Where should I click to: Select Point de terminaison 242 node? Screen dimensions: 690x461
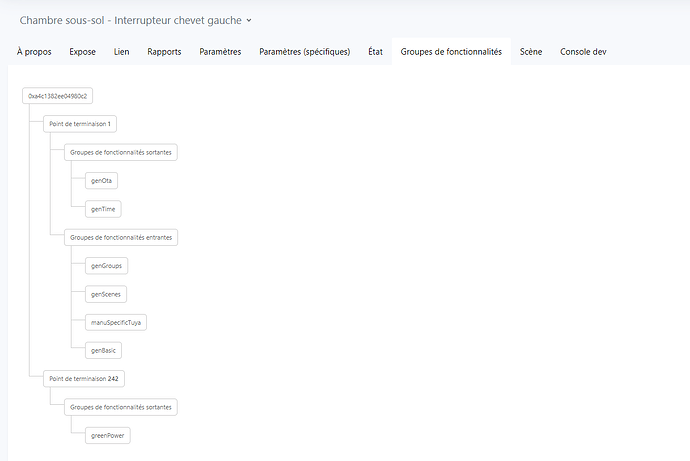[86, 379]
